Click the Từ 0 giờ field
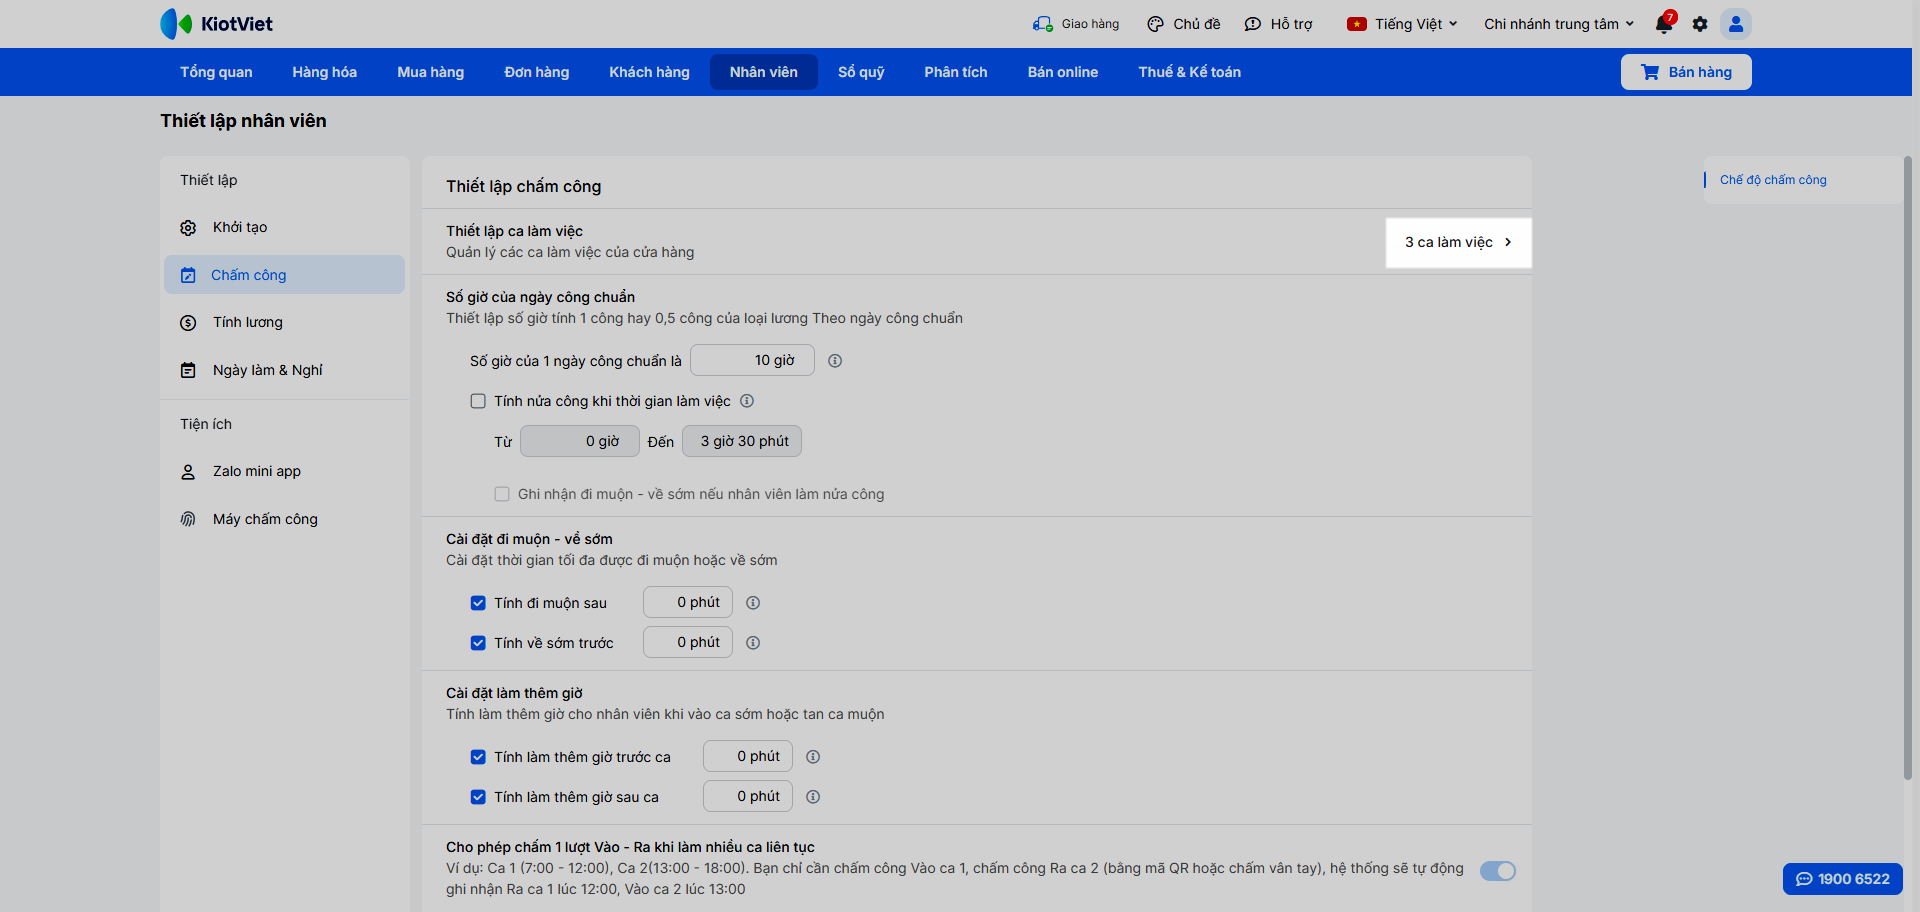The height and width of the screenshot is (912, 1920). 579,441
